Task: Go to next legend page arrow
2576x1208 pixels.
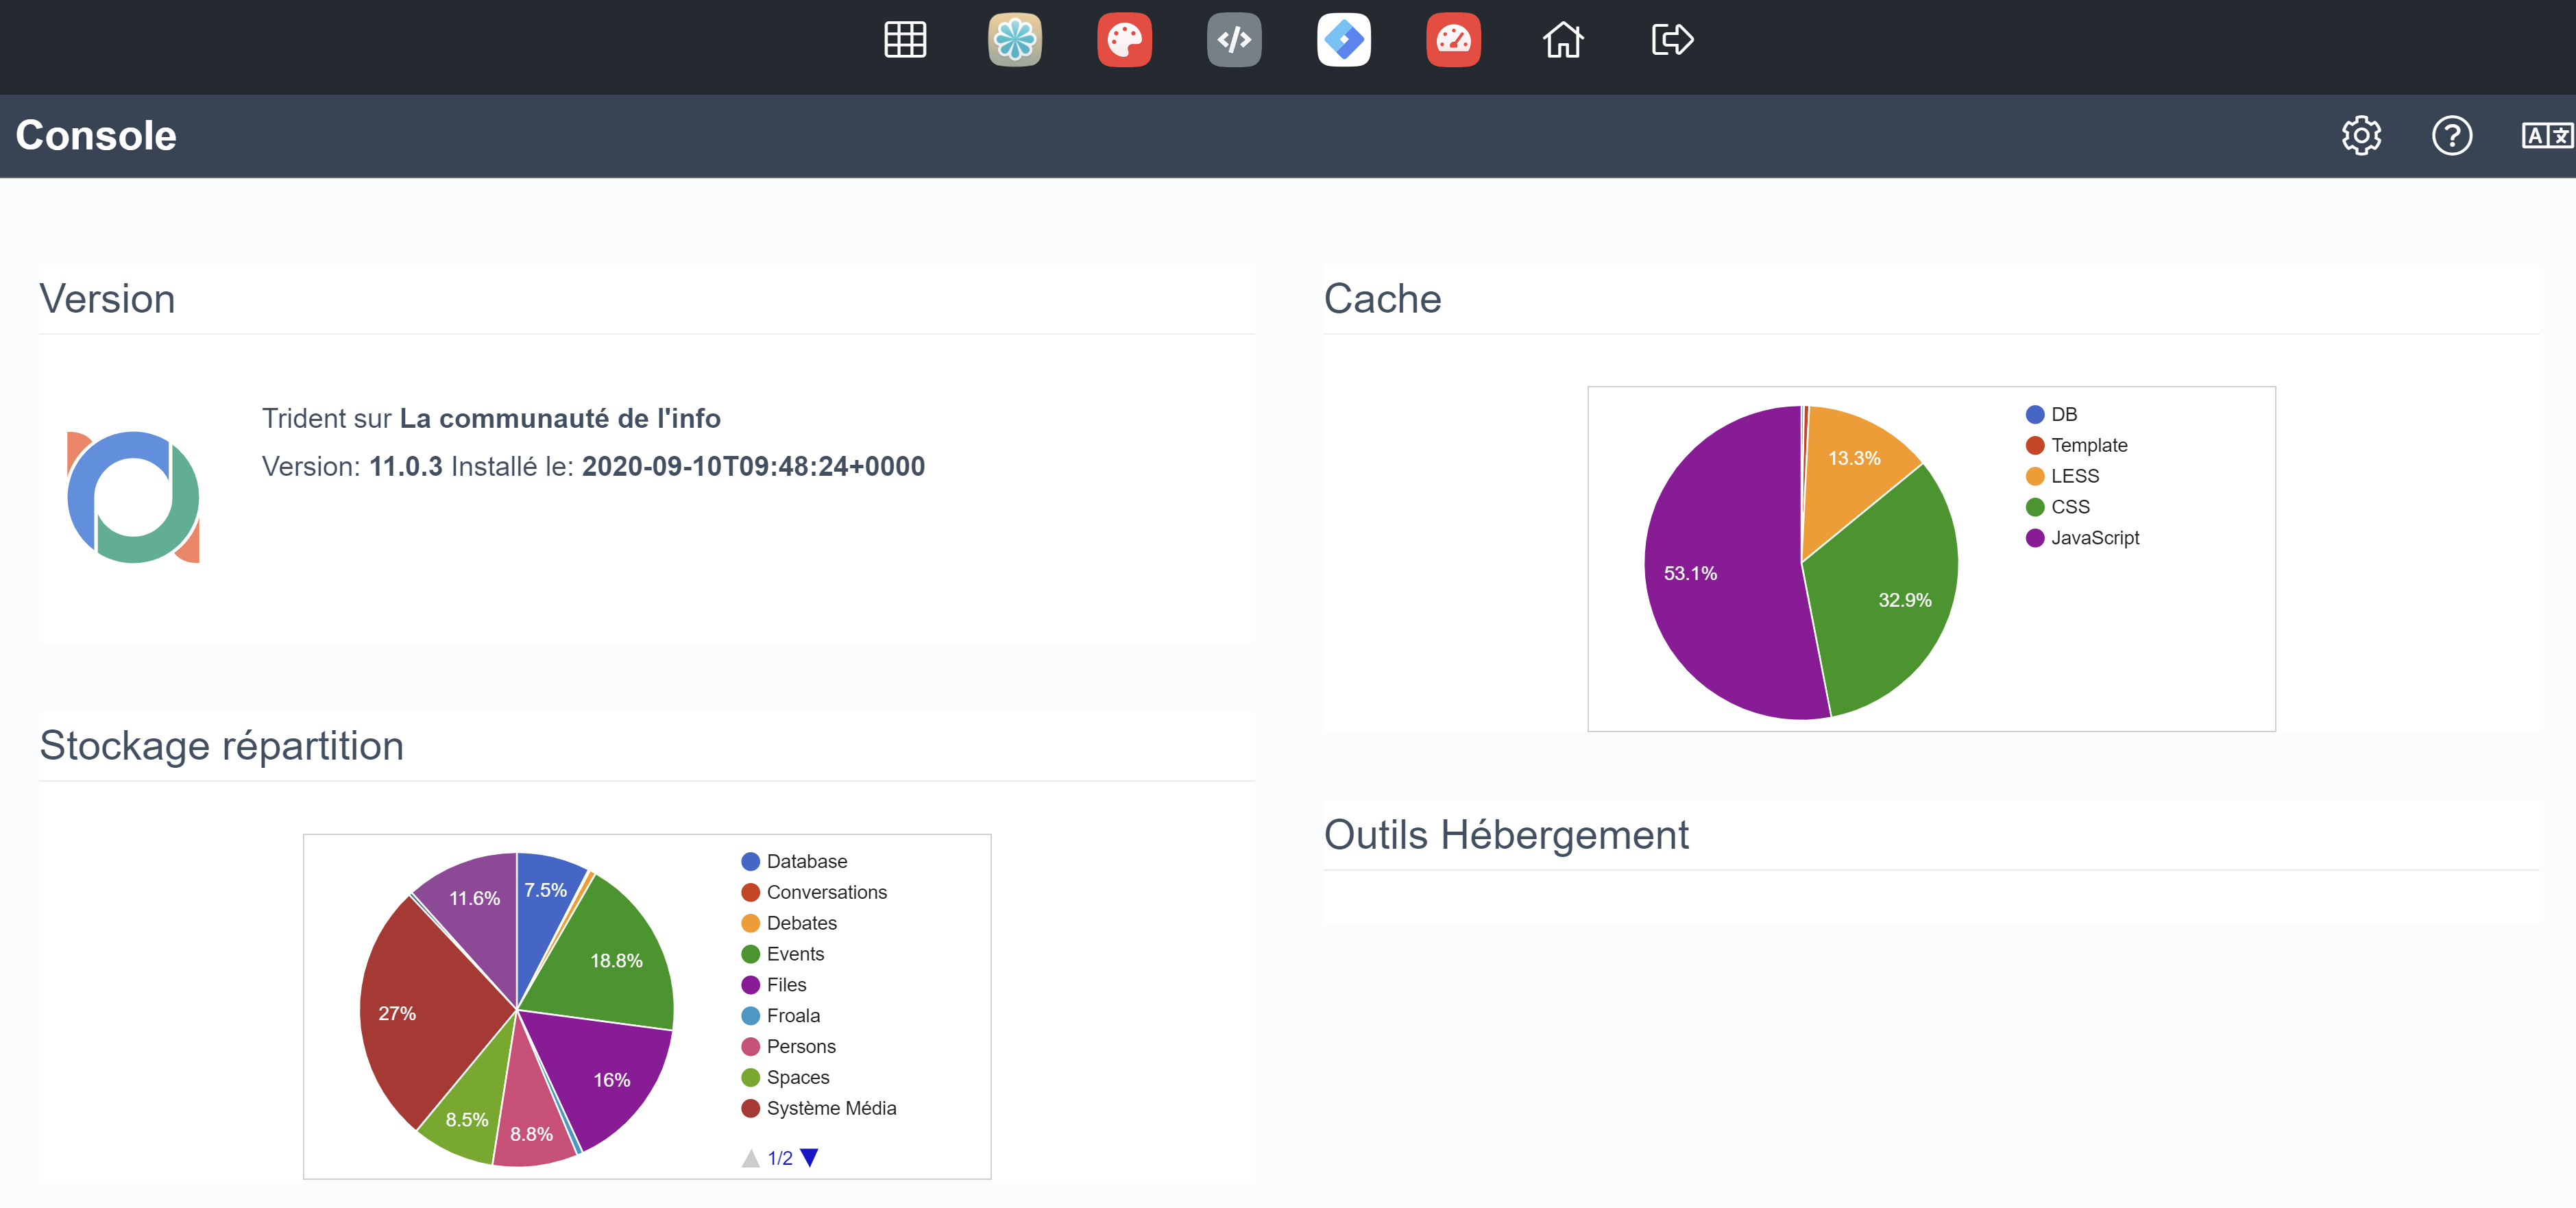Action: coord(810,1157)
